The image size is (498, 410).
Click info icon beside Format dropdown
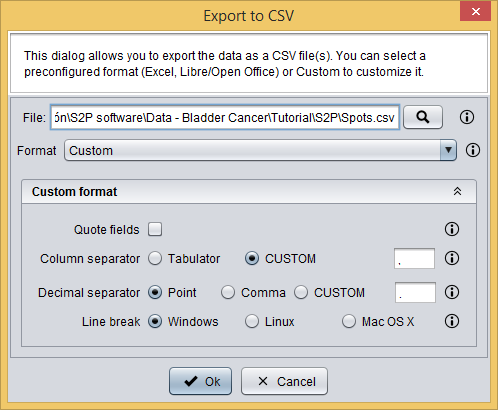coord(473,150)
